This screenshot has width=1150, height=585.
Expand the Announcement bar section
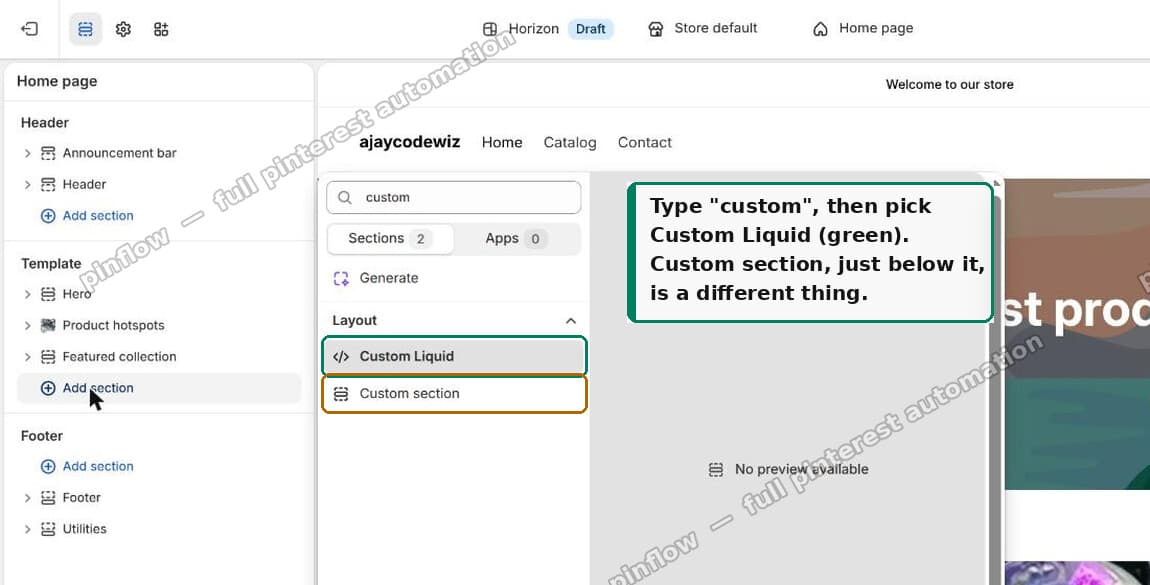click(x=28, y=153)
